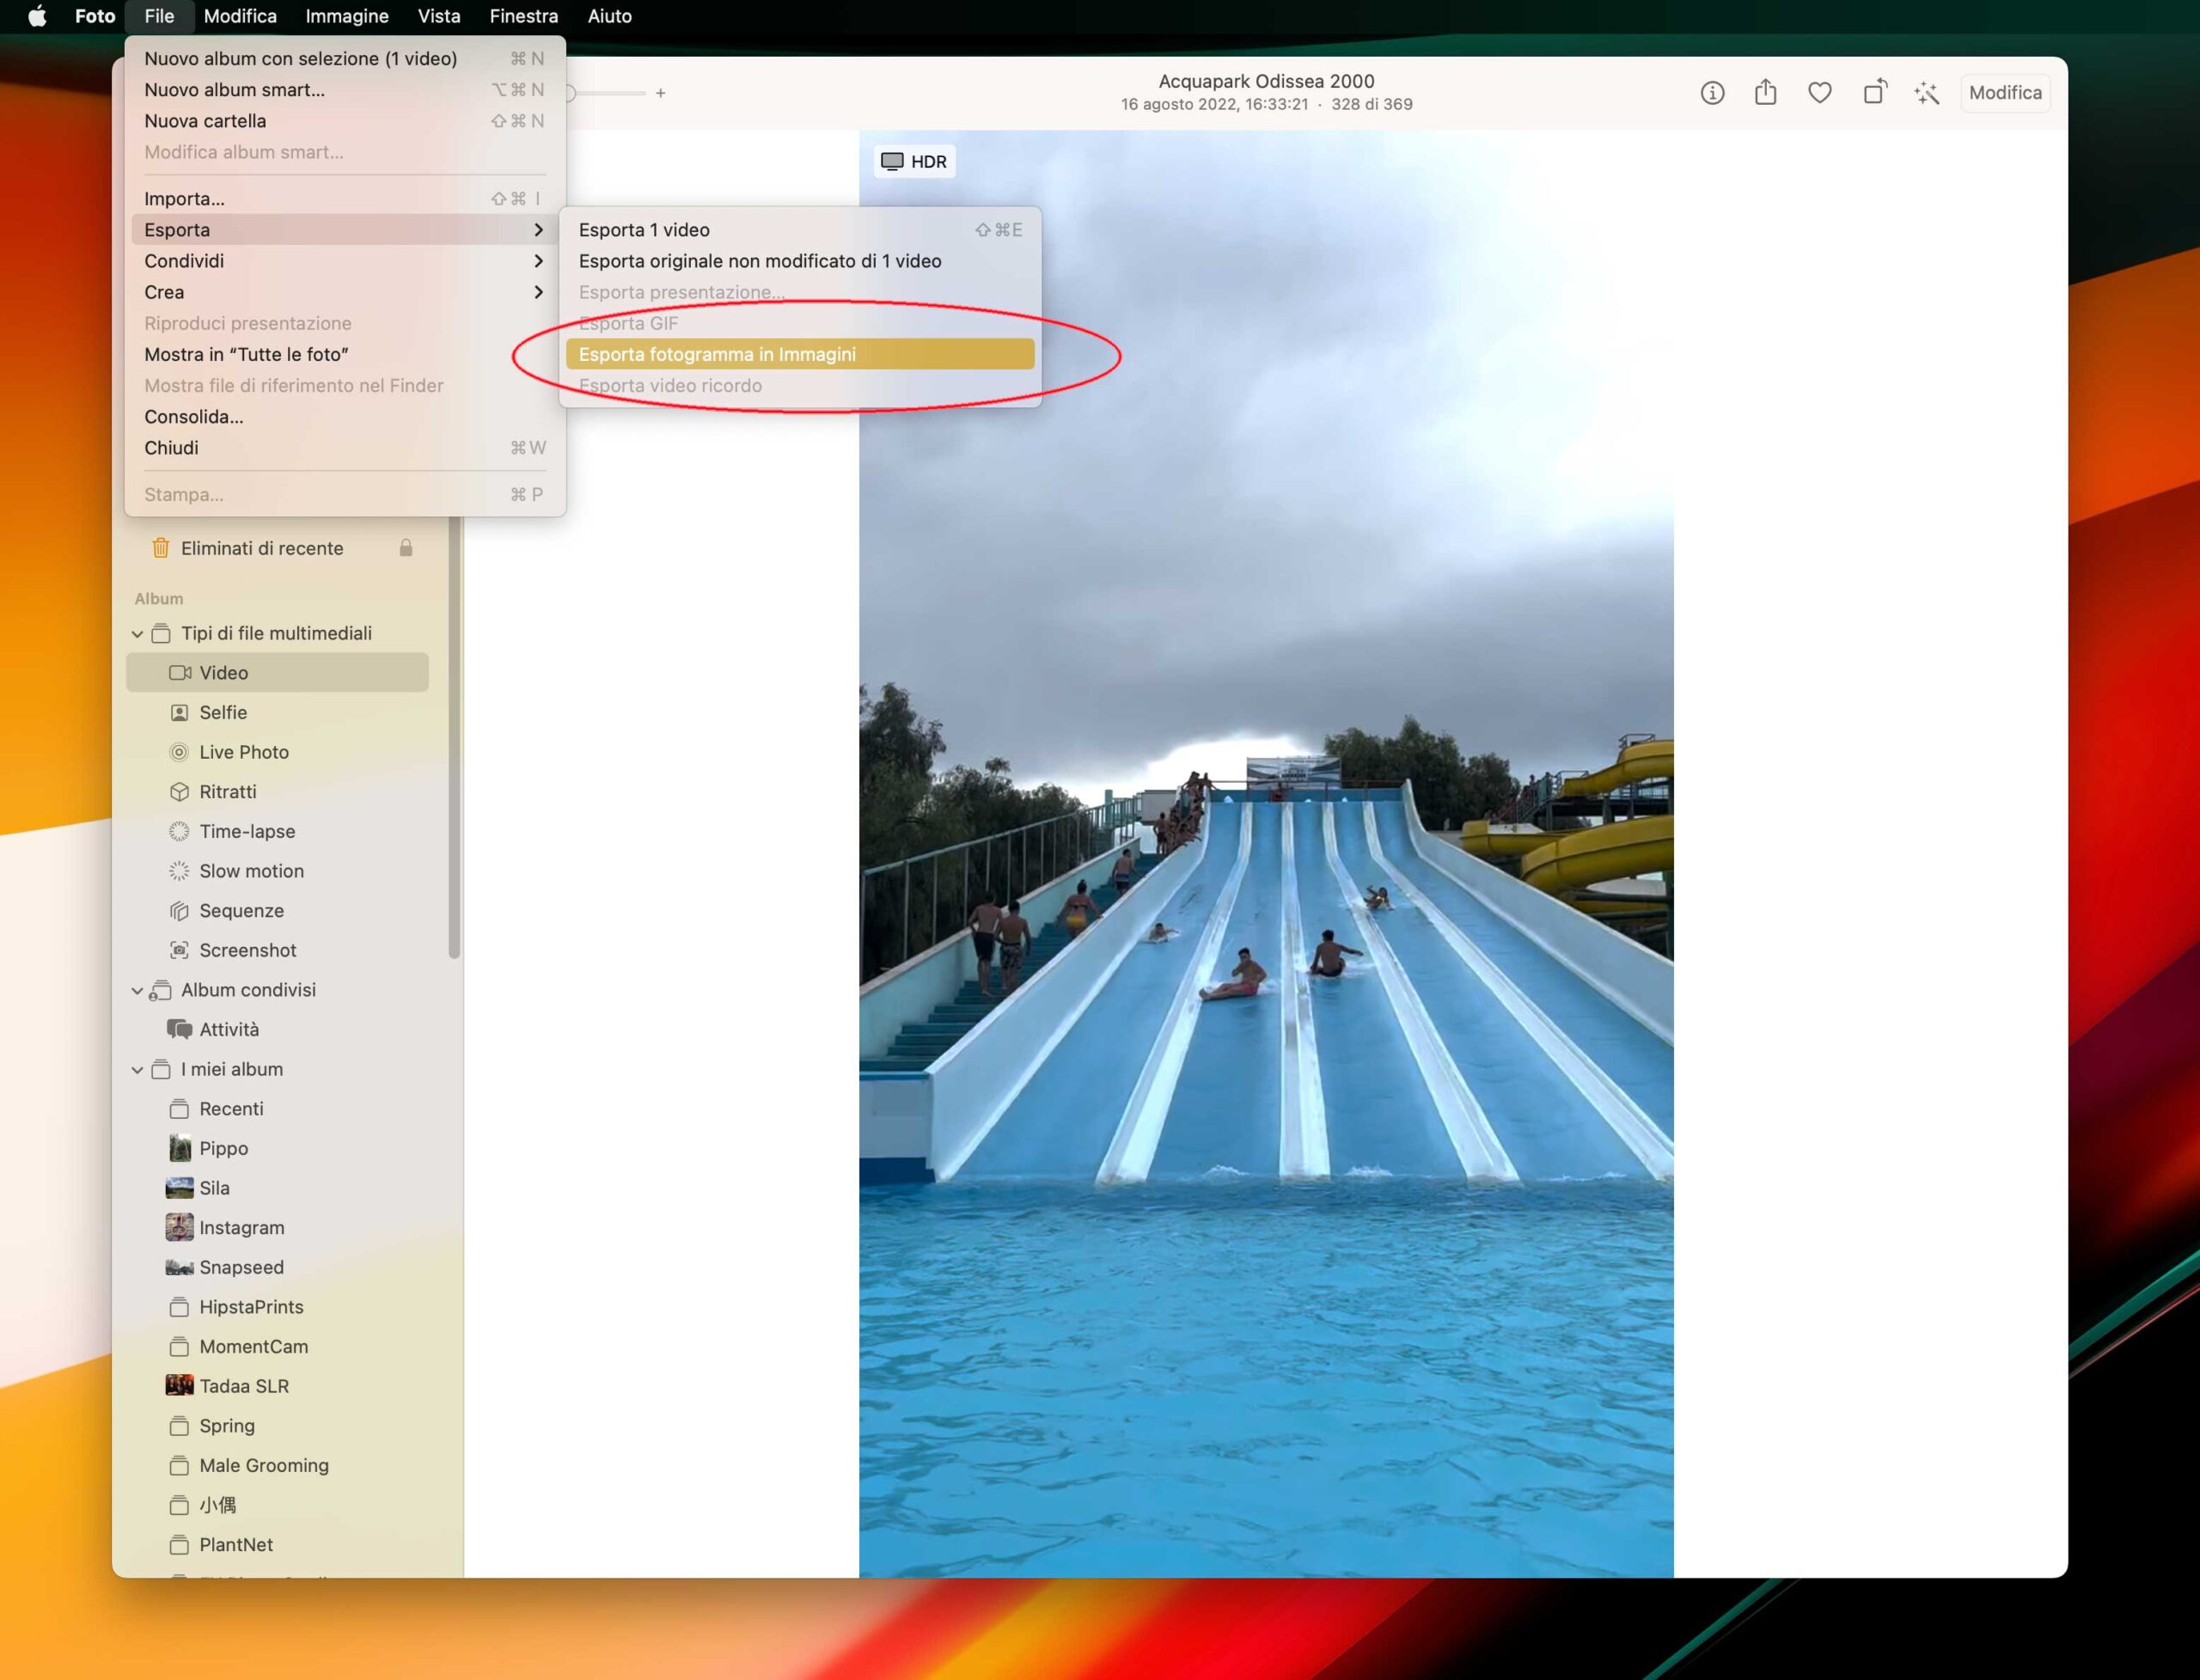Open Eliminati di recente trash item
Image resolution: width=2200 pixels, height=1680 pixels.
point(261,548)
